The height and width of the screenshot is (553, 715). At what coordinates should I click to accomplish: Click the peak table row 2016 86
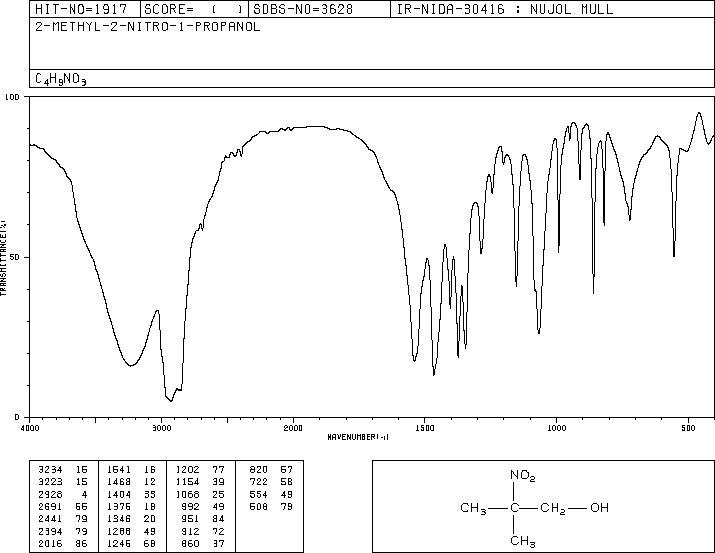[x=63, y=544]
